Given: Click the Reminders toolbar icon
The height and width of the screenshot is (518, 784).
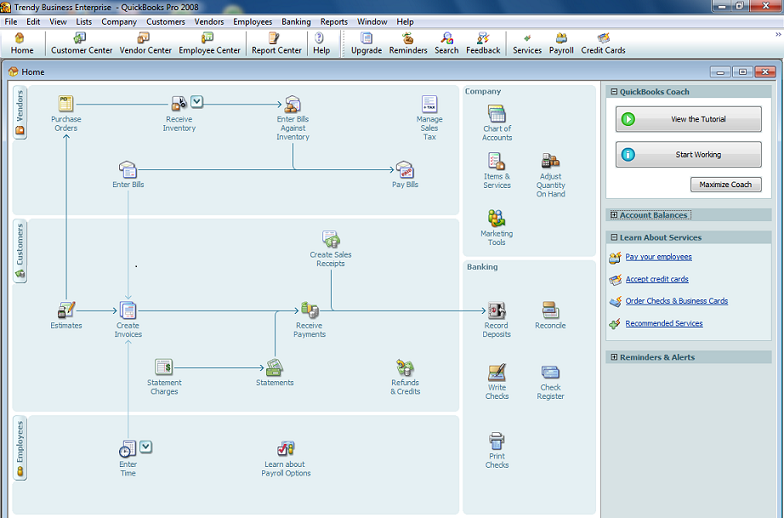Looking at the screenshot, I should click(408, 44).
